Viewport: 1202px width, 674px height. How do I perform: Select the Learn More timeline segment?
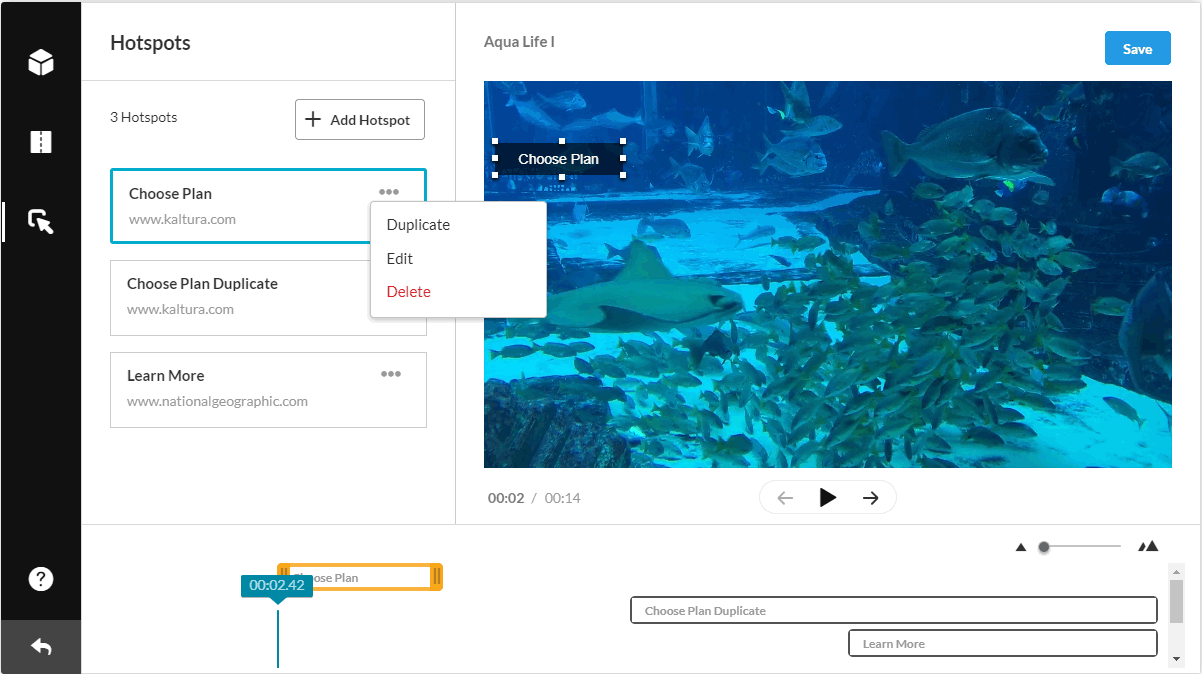click(x=1003, y=643)
